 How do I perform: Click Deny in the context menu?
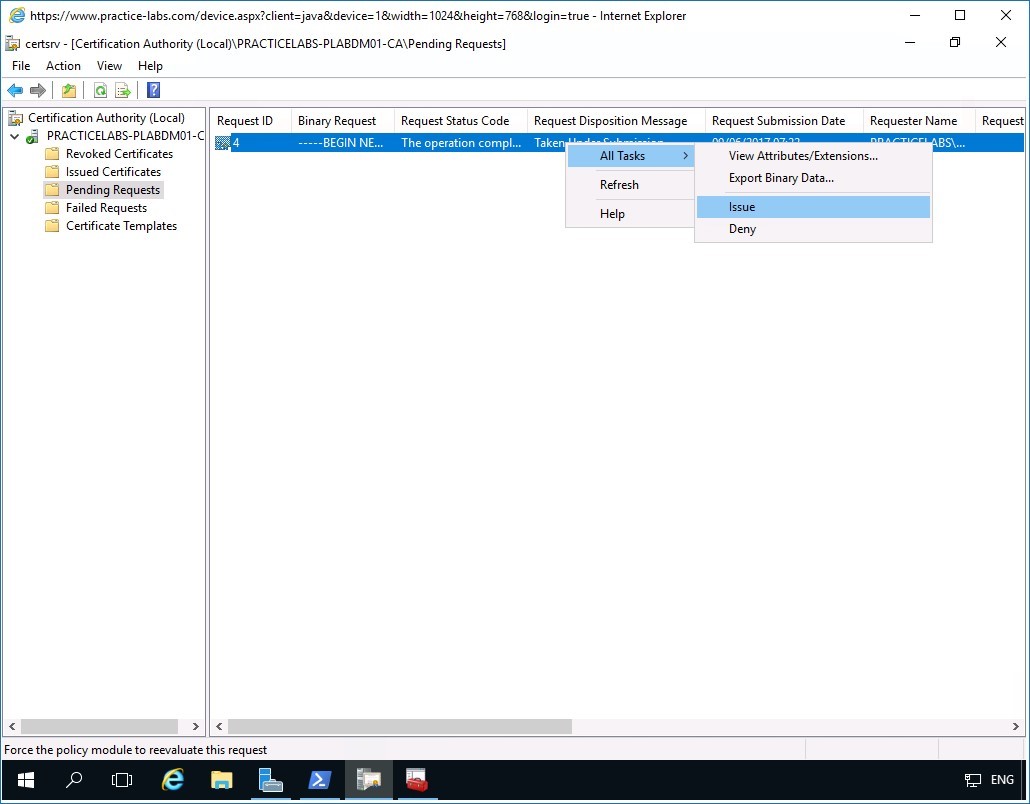pyautogui.click(x=742, y=229)
